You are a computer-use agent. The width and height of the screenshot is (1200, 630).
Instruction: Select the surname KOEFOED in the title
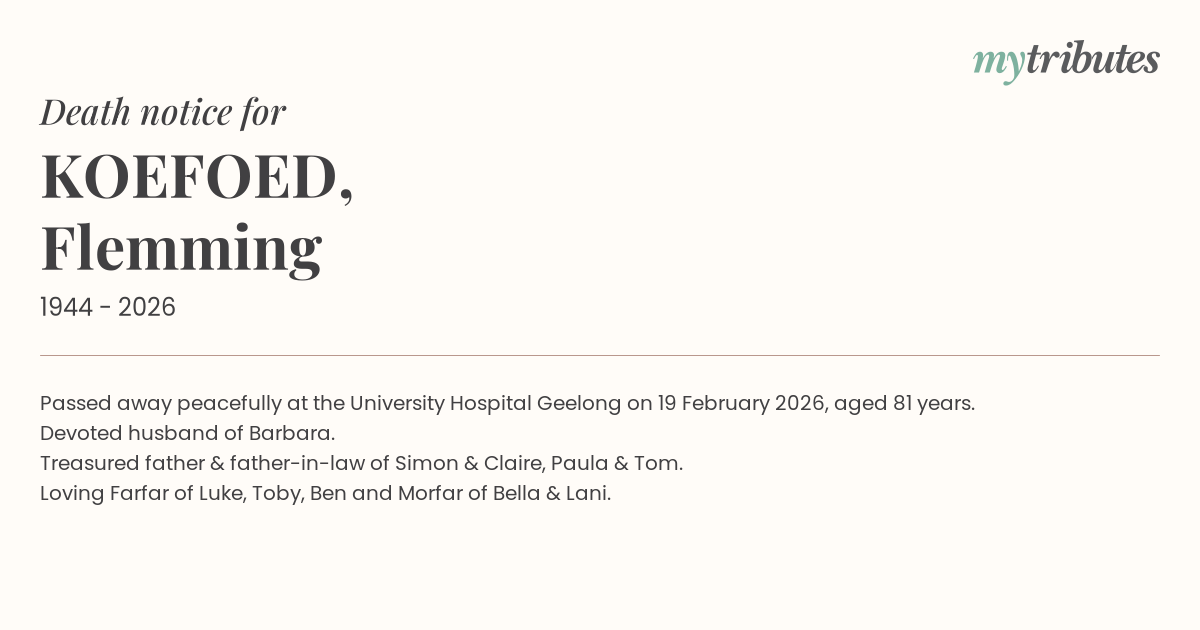(x=190, y=178)
